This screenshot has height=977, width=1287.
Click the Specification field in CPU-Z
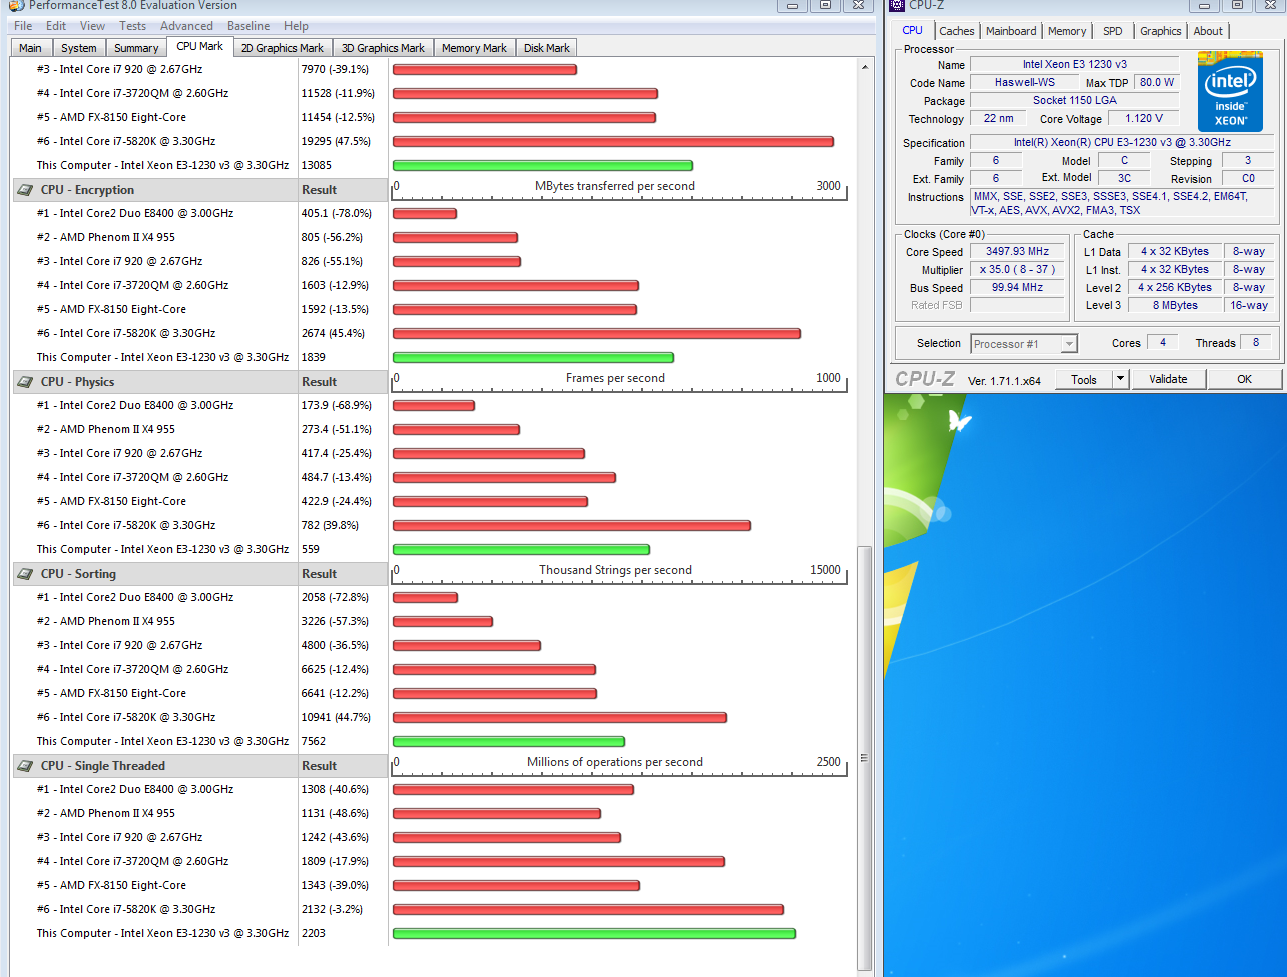[1121, 143]
